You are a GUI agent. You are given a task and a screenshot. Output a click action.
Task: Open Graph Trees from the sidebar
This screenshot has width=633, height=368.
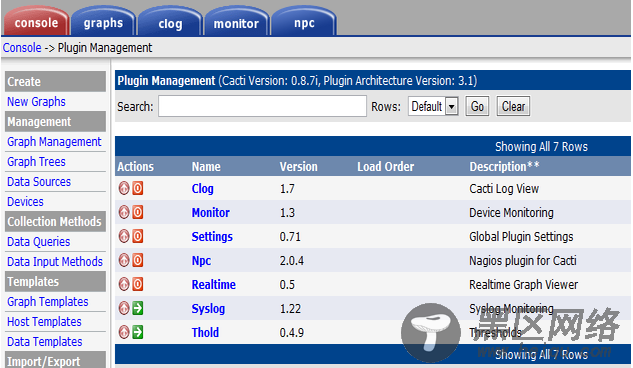(36, 162)
